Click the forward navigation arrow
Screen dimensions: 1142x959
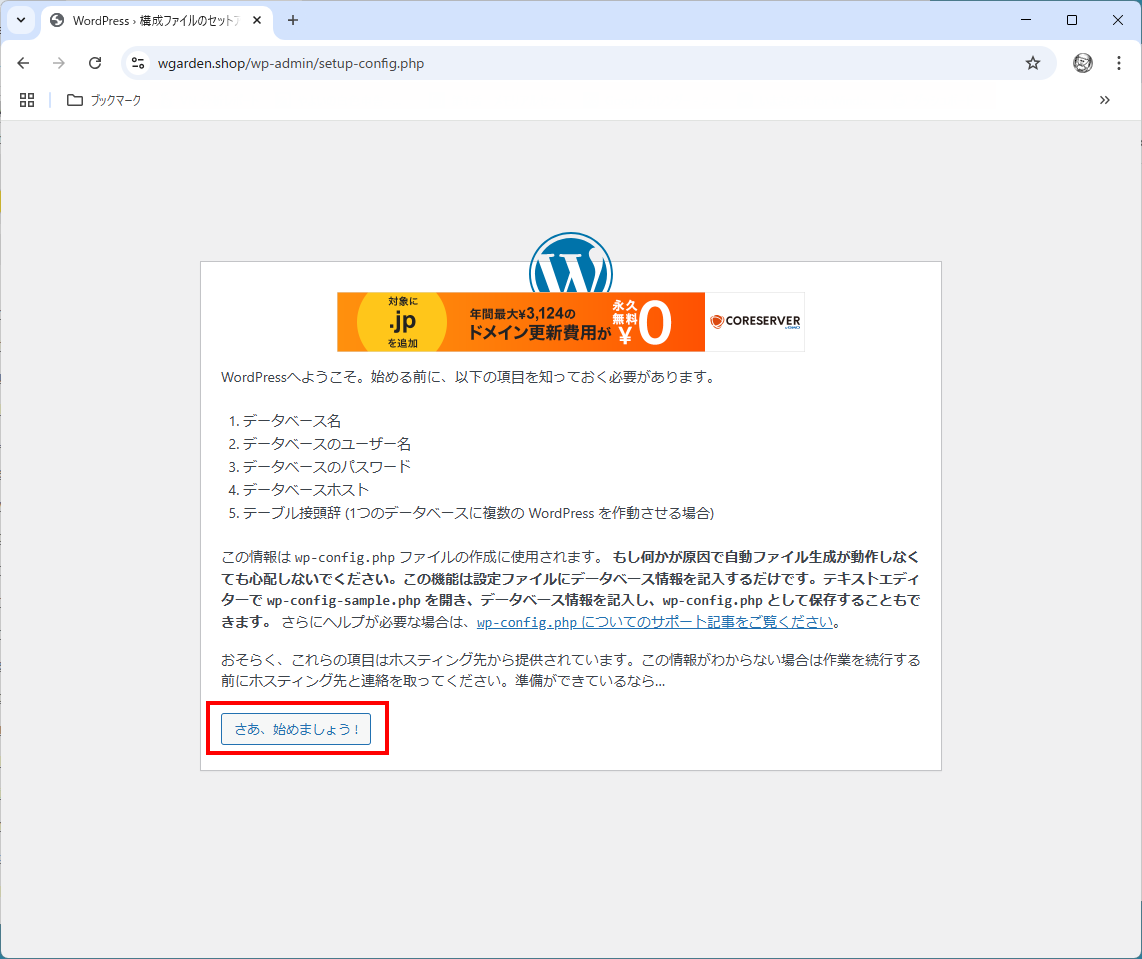(59, 63)
